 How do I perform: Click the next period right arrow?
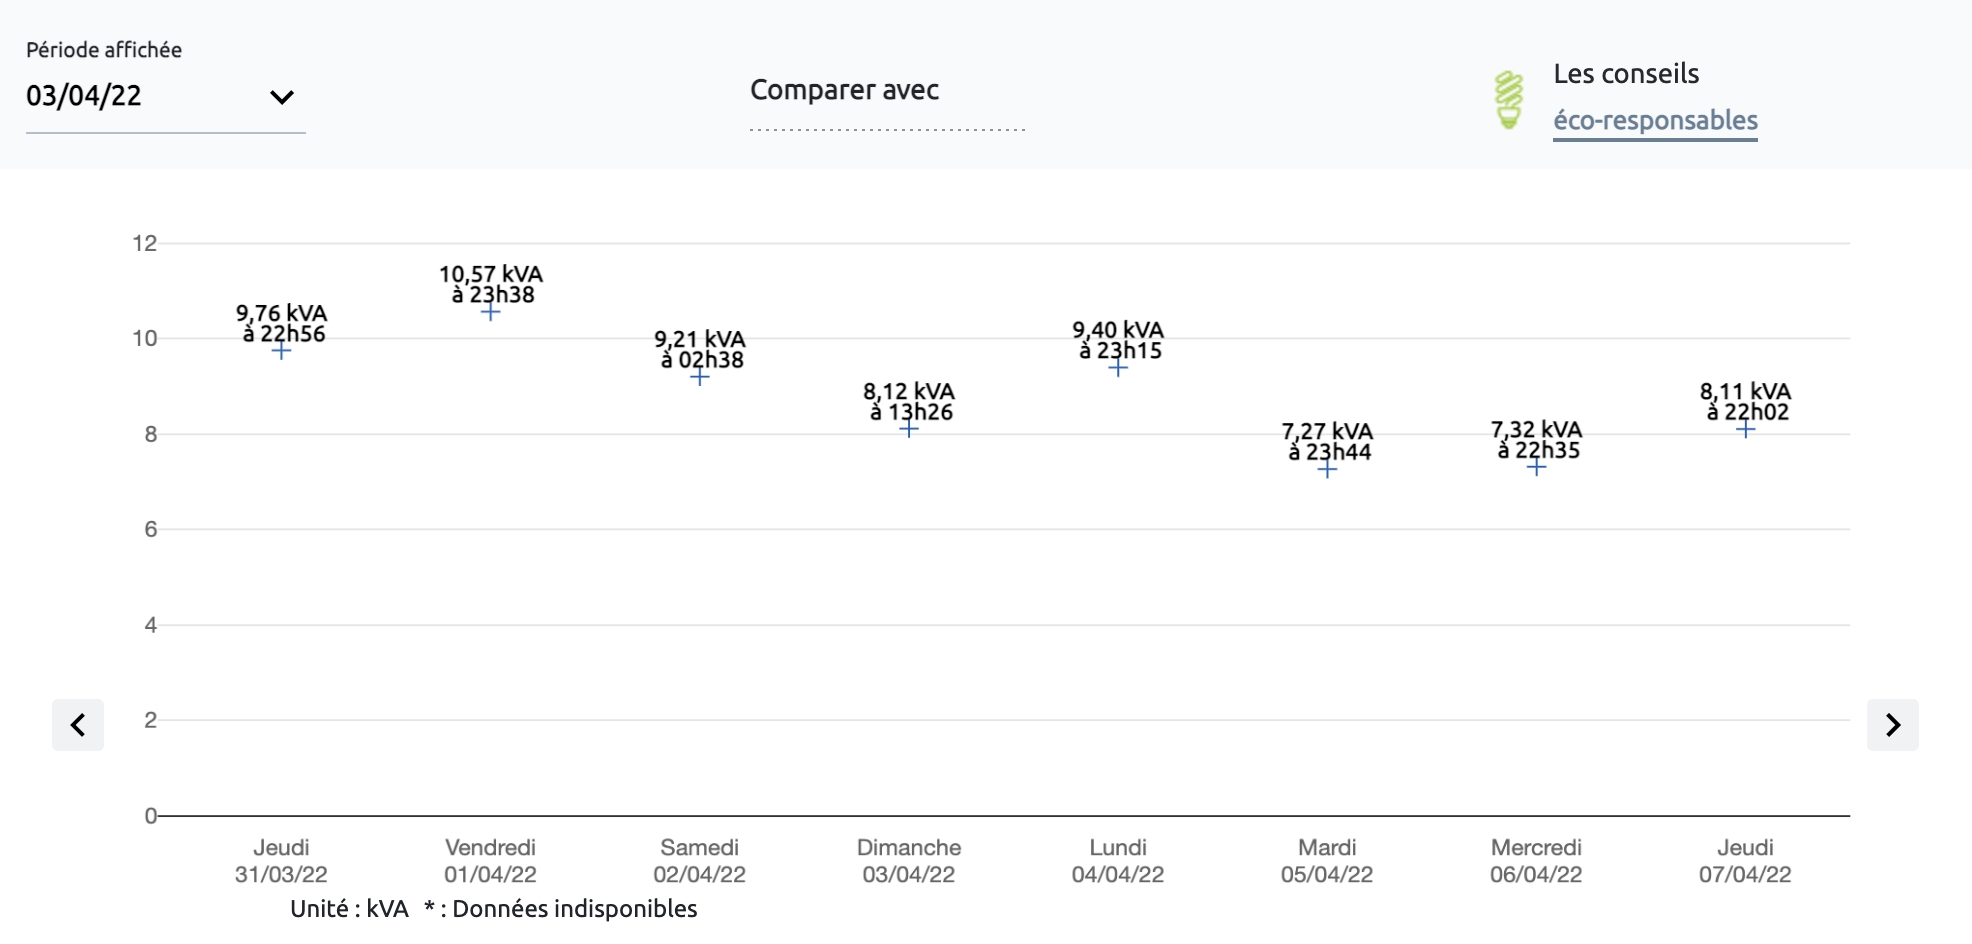pos(1892,725)
